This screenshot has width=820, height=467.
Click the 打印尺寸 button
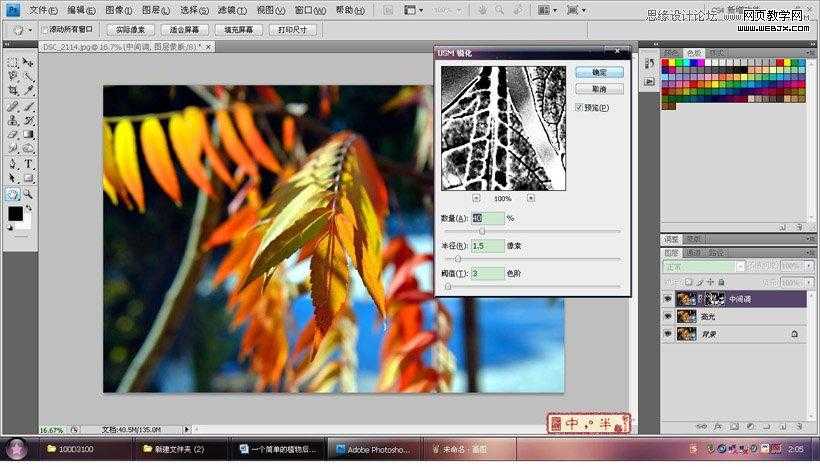[x=293, y=30]
